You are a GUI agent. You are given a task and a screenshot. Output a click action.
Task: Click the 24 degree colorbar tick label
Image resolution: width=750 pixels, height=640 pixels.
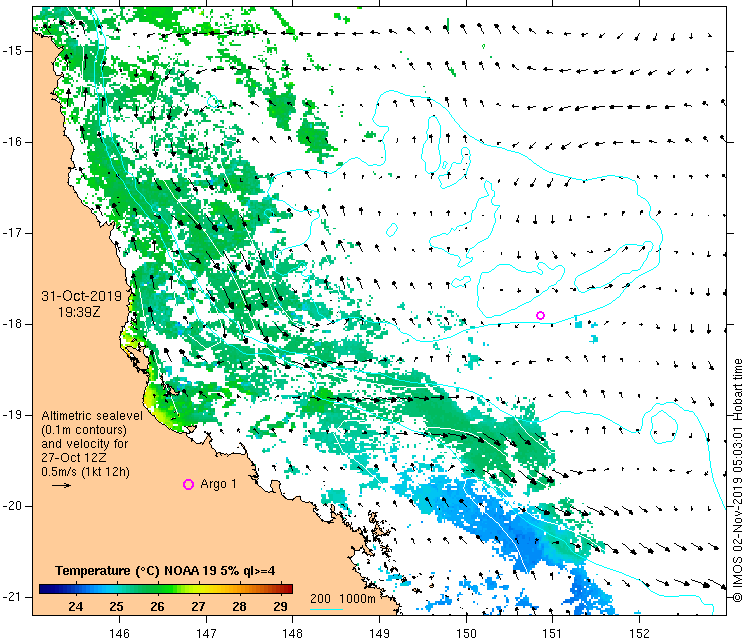click(x=76, y=607)
